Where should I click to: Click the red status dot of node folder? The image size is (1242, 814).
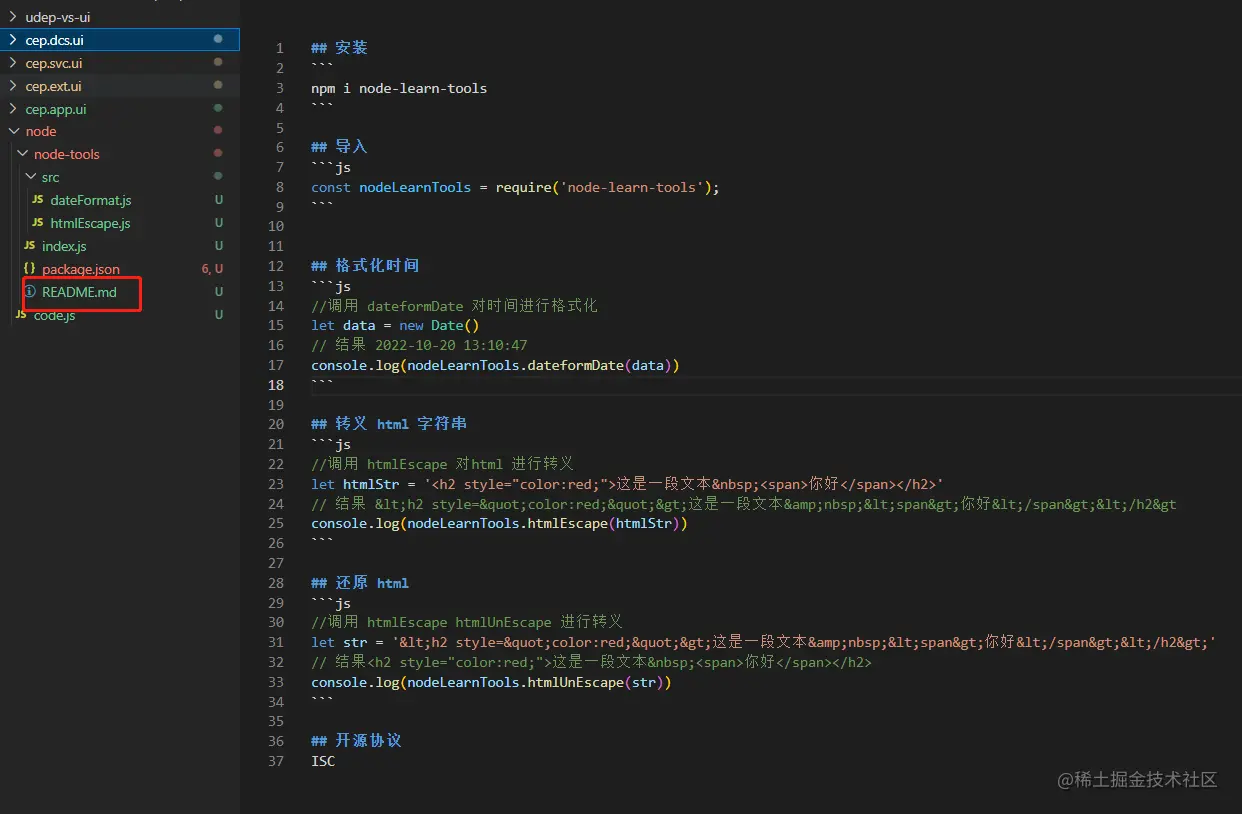coord(218,131)
